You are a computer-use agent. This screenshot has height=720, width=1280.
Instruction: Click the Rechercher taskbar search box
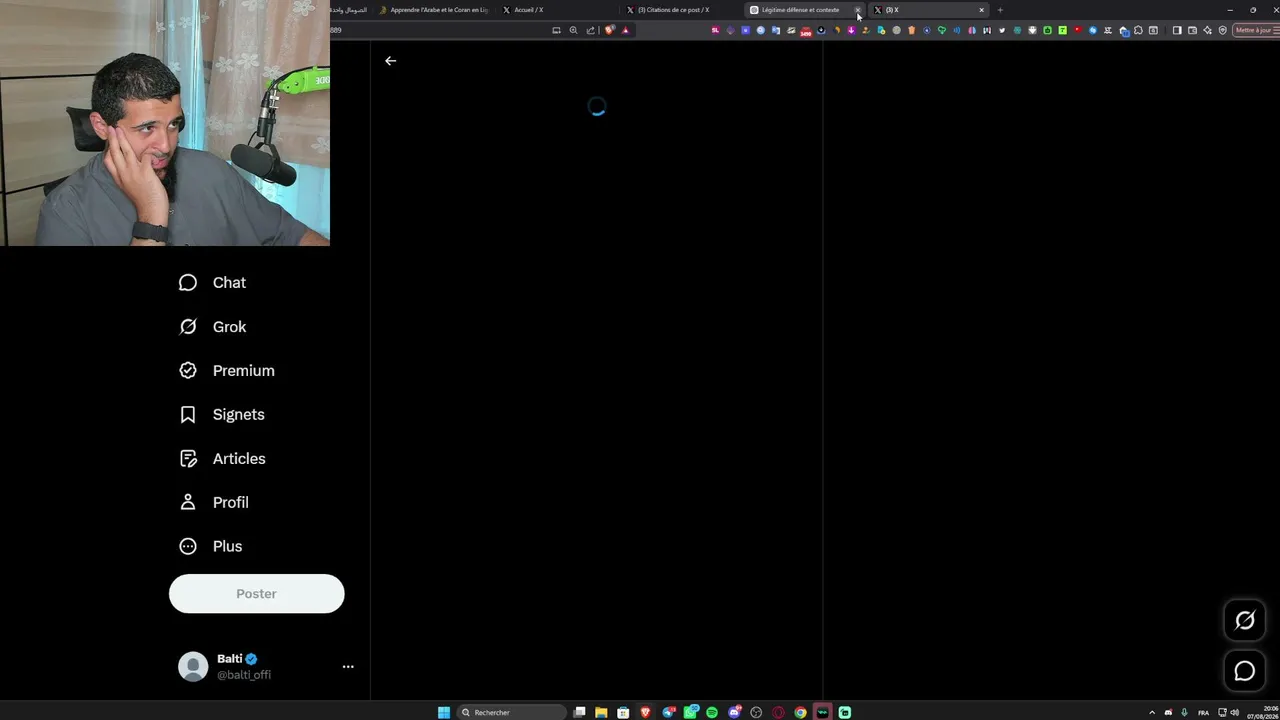click(511, 712)
